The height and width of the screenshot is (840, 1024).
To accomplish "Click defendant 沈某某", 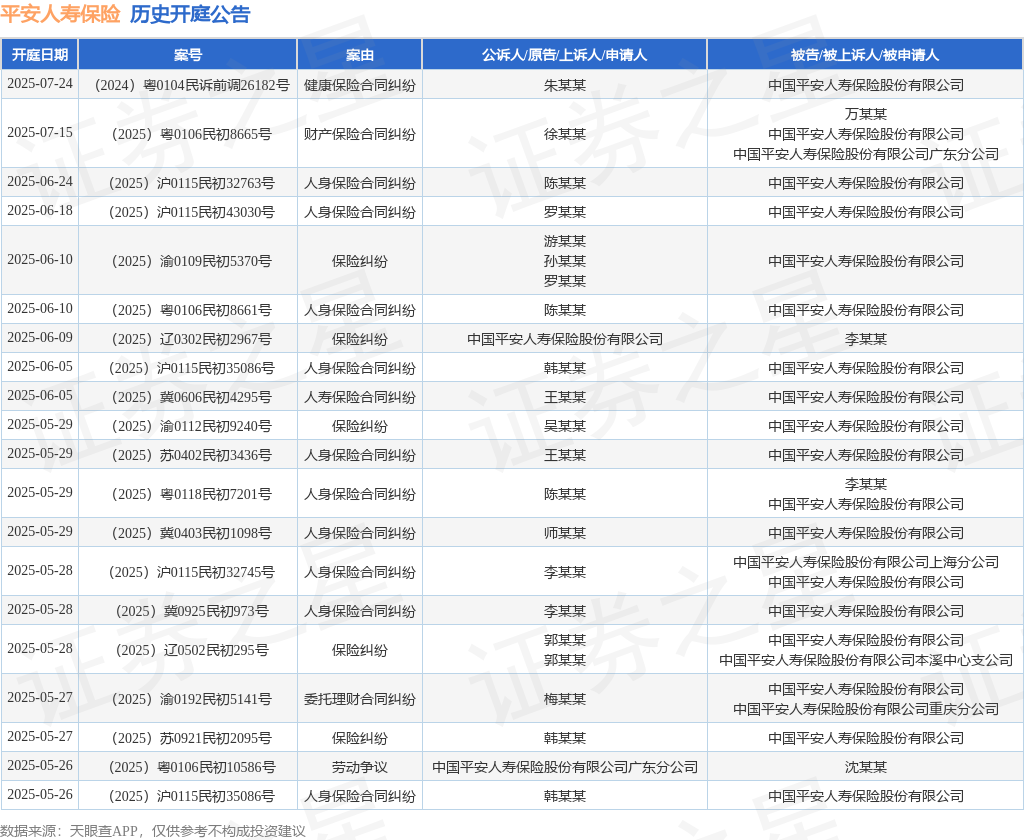I will click(866, 767).
